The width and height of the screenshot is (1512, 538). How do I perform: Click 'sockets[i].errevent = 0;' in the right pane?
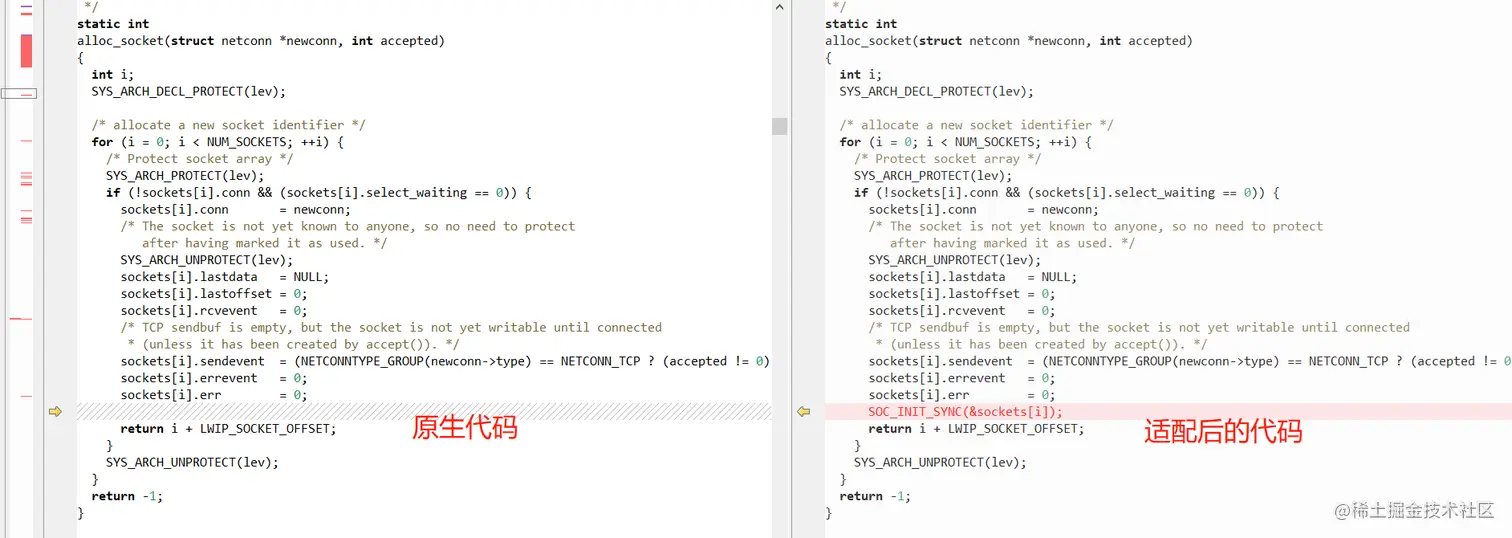point(961,378)
